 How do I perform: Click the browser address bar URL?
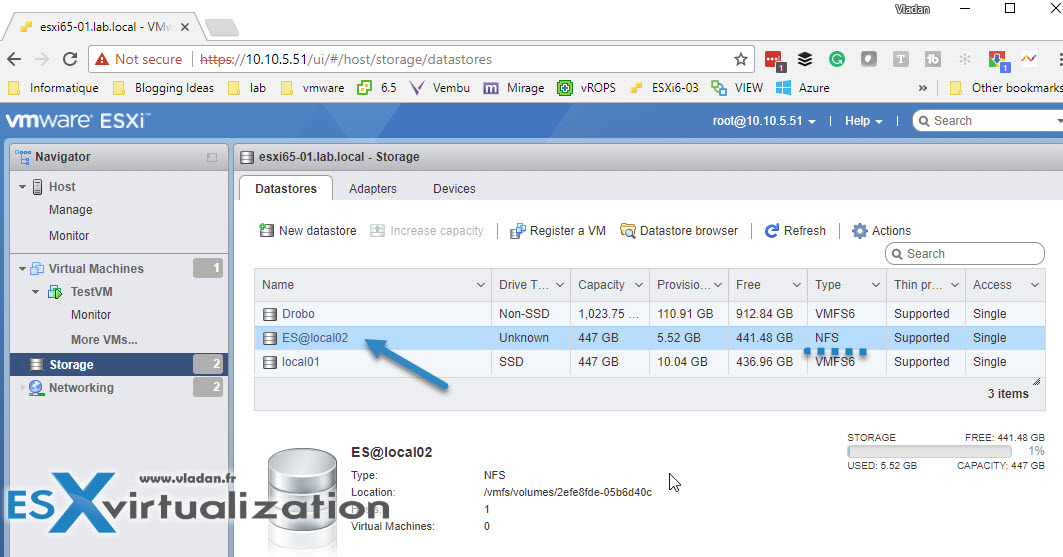(346, 60)
